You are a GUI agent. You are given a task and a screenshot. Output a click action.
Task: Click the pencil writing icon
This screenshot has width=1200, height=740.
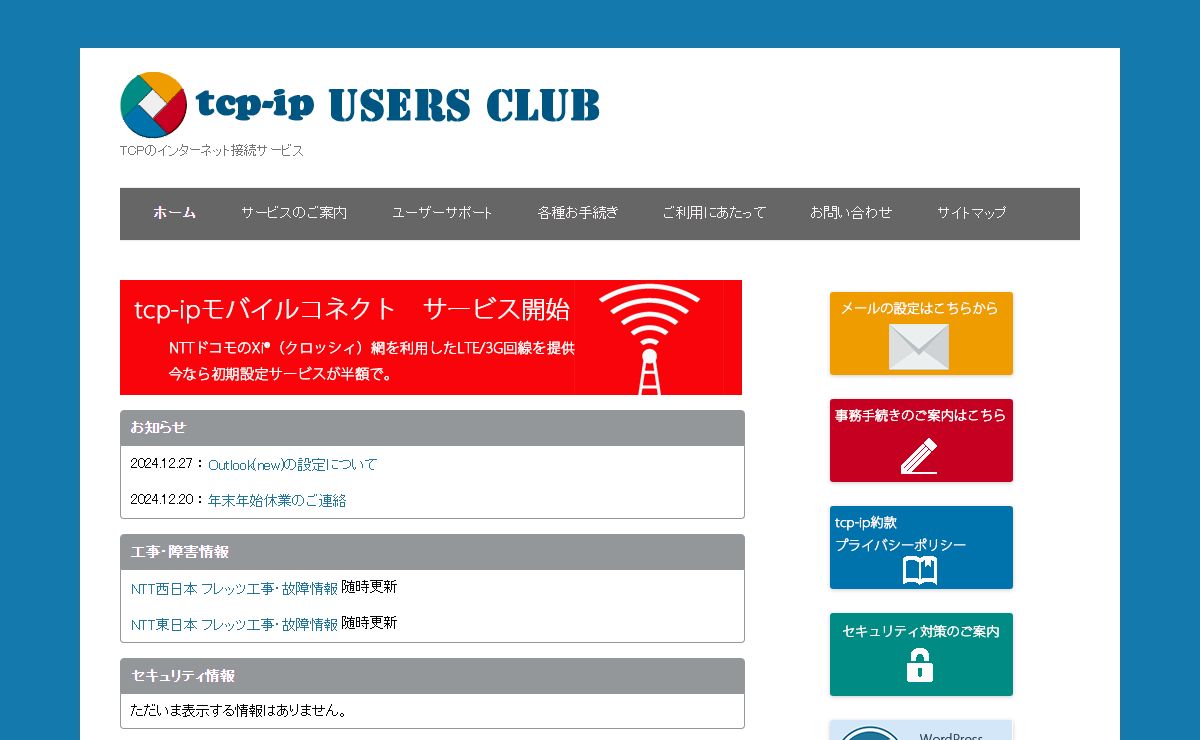[919, 456]
